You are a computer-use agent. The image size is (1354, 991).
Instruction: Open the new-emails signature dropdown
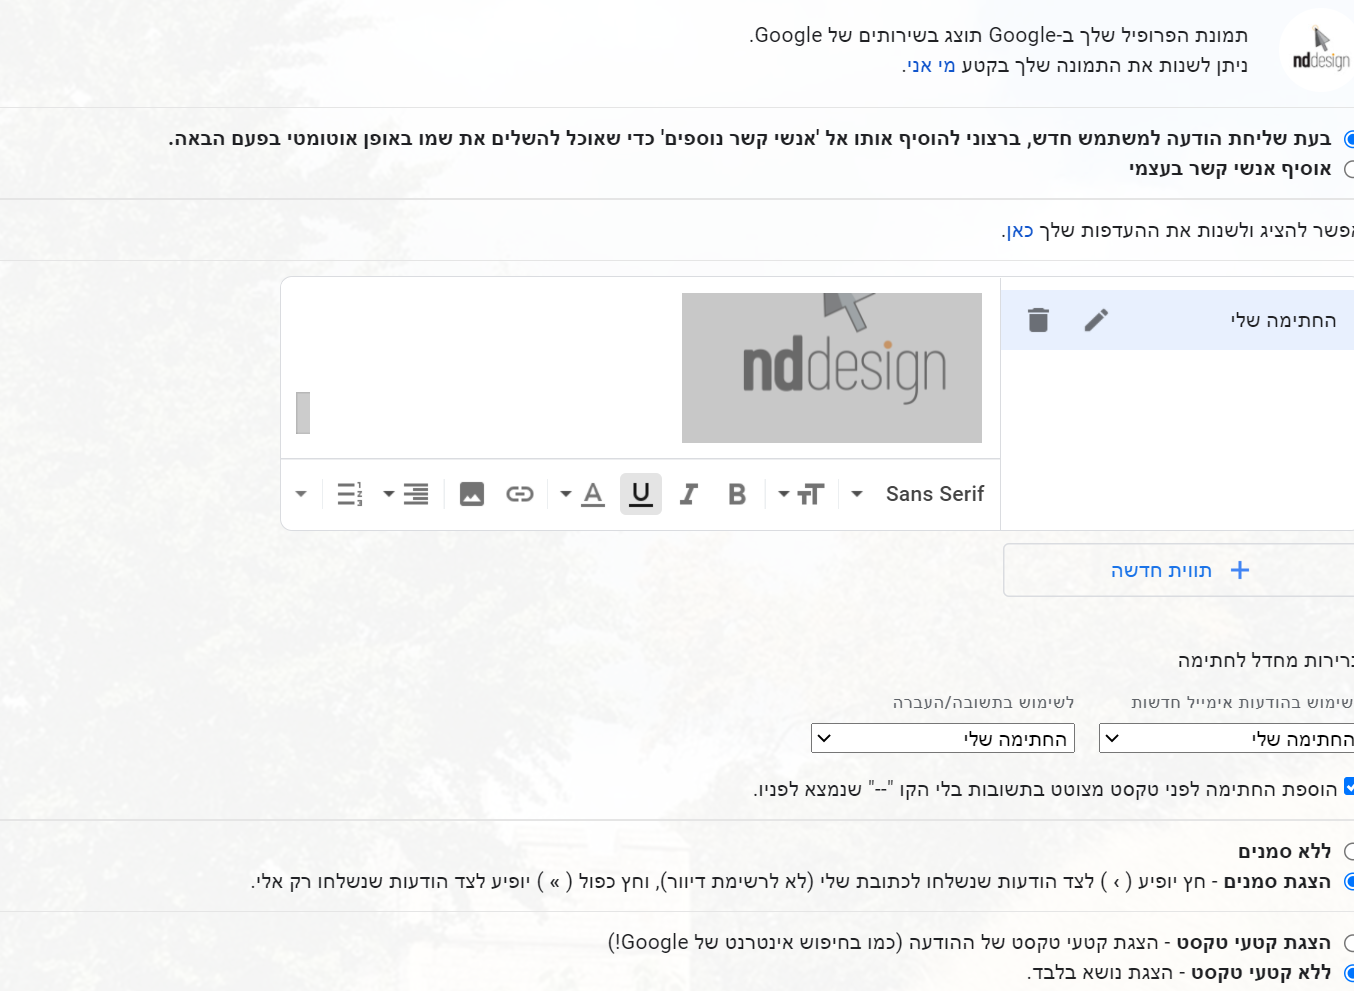click(x=1227, y=739)
